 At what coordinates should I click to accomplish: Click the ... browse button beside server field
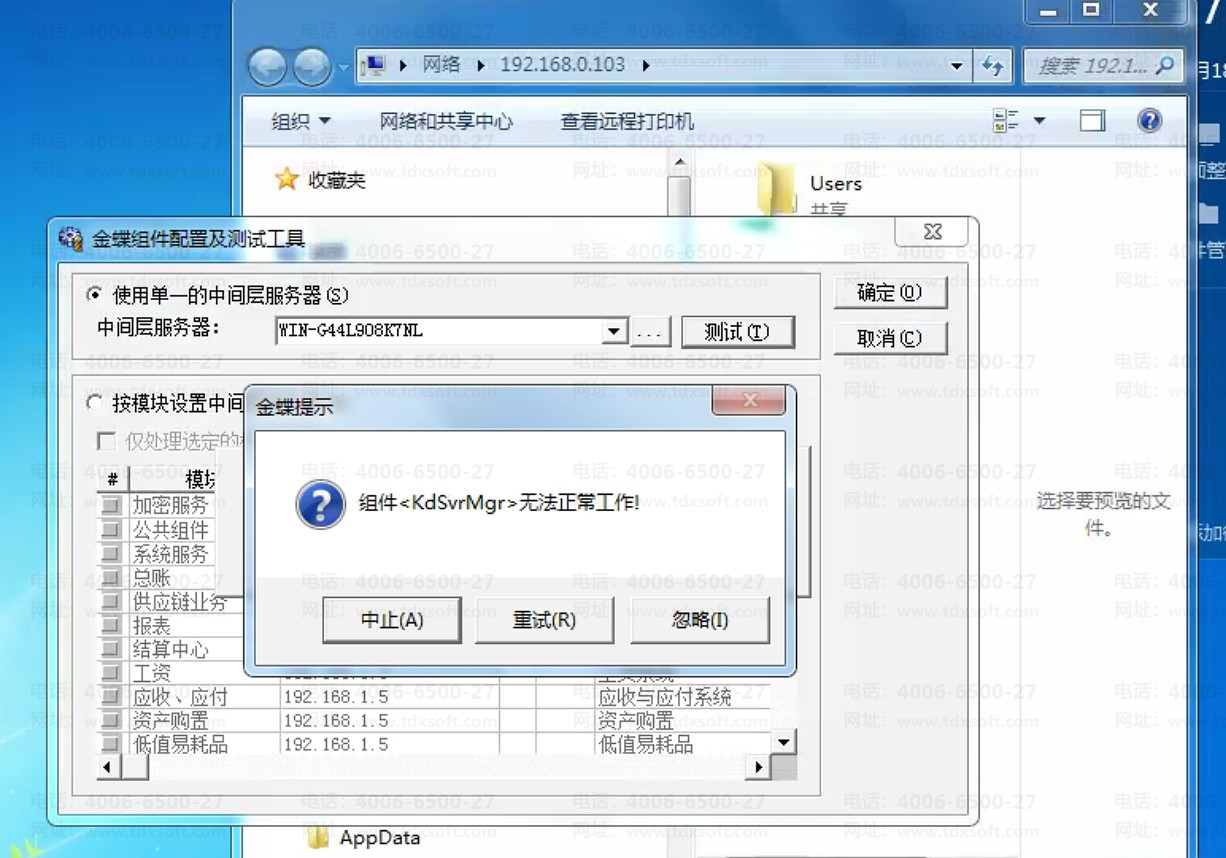click(650, 332)
